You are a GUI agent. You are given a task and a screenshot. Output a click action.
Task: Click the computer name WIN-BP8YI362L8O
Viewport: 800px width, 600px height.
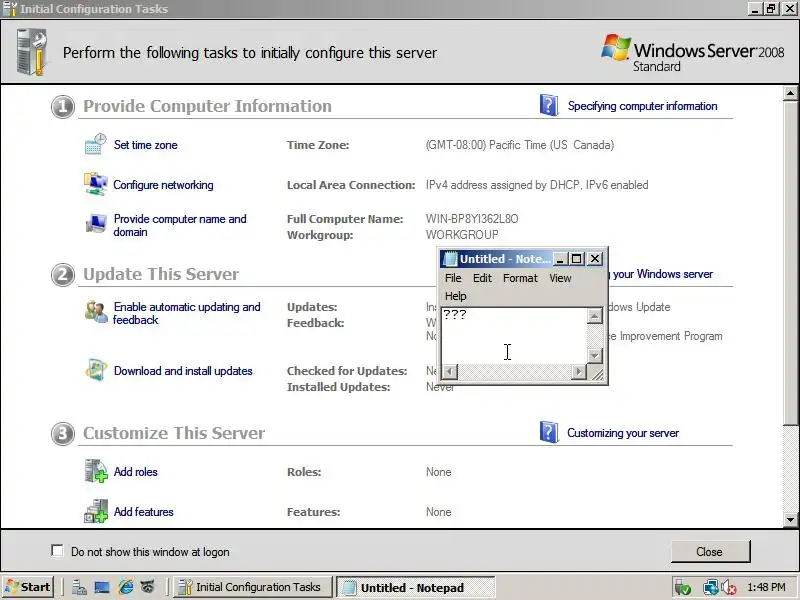[472, 219]
